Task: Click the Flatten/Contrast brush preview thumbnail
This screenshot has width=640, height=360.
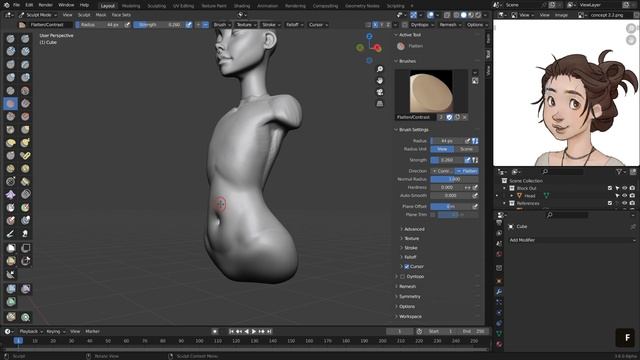Action: [431, 91]
